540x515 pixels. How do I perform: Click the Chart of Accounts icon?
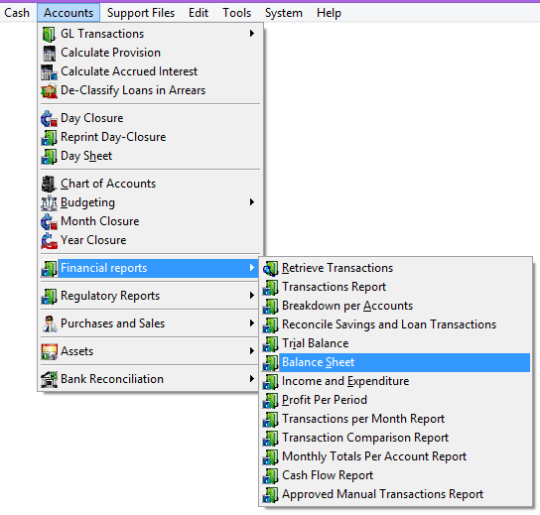pyautogui.click(x=49, y=184)
